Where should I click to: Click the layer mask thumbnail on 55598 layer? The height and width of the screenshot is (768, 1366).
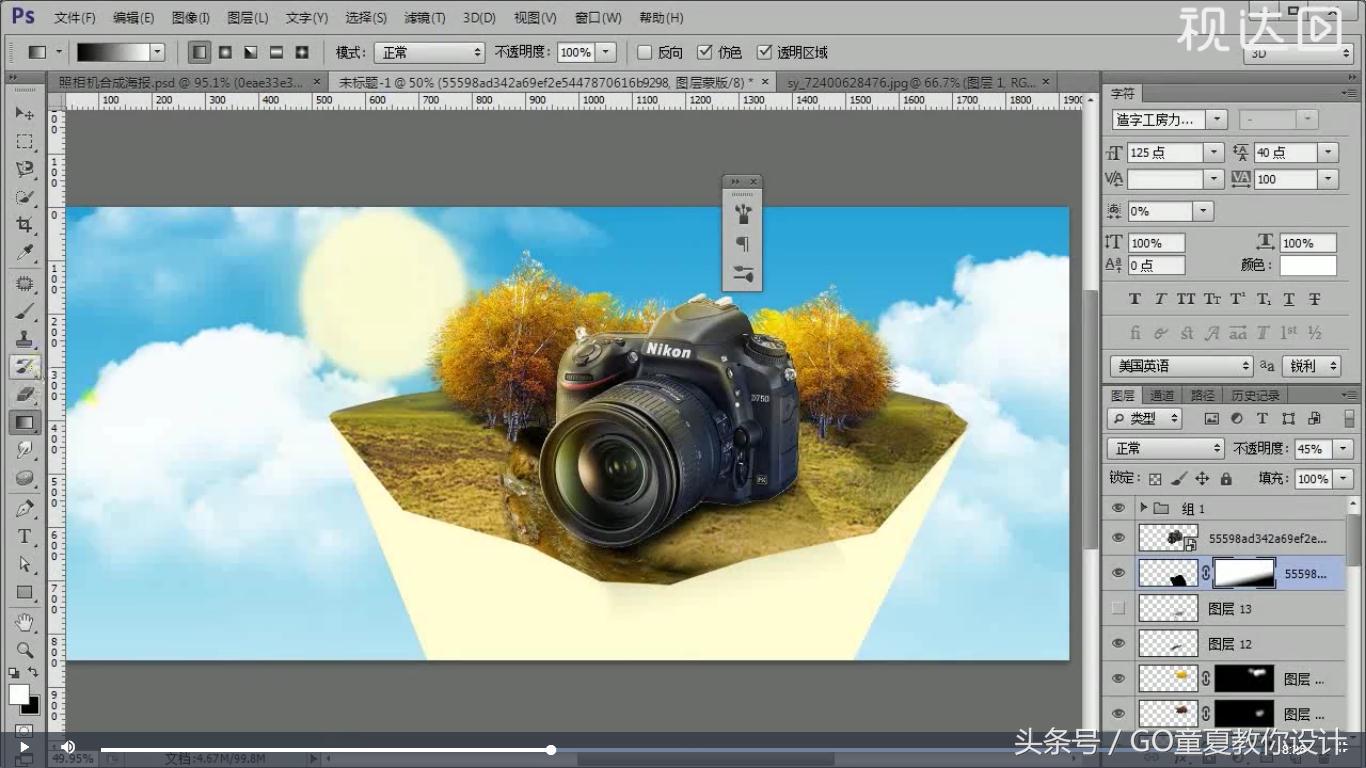1243,572
